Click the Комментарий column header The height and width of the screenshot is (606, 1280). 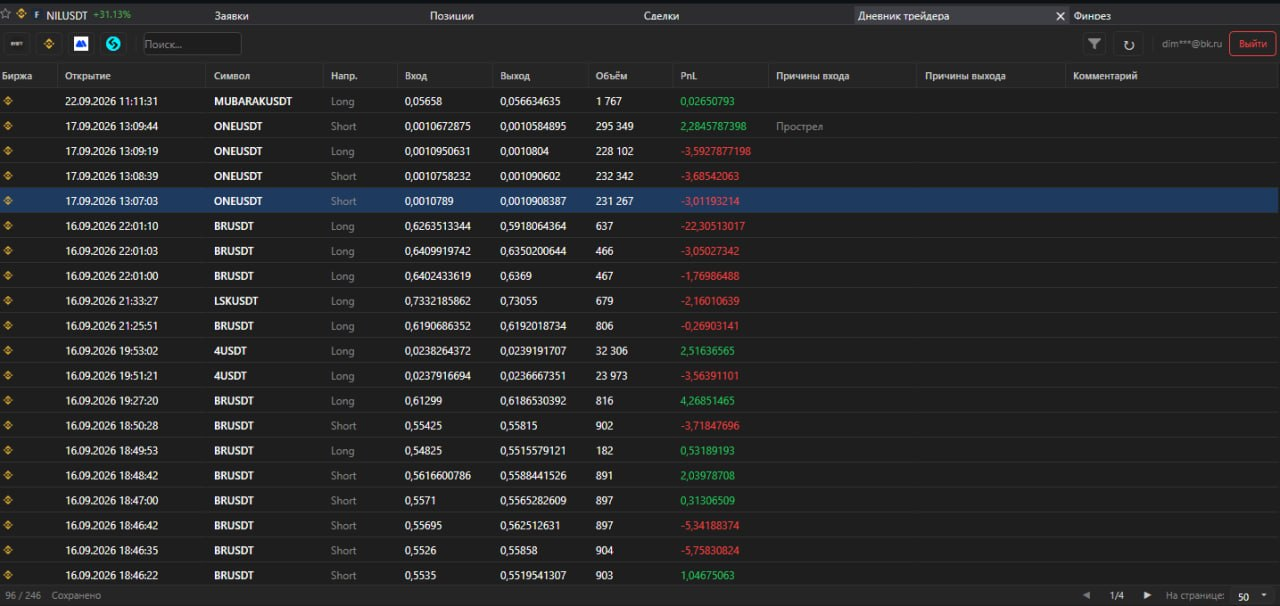point(1105,76)
